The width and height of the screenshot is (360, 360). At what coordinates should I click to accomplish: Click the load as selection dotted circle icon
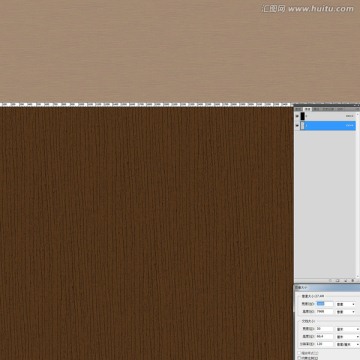[x=330, y=281]
